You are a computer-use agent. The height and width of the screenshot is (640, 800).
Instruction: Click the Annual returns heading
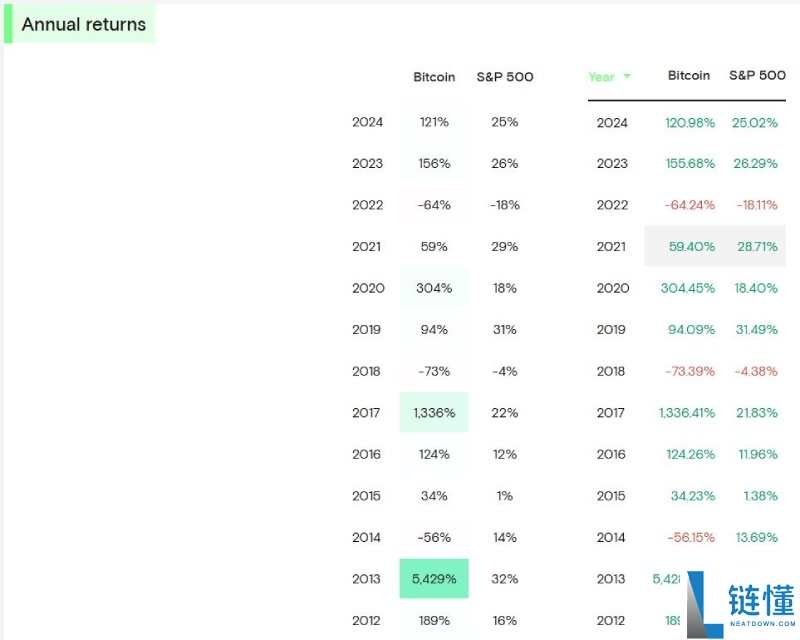click(x=83, y=25)
